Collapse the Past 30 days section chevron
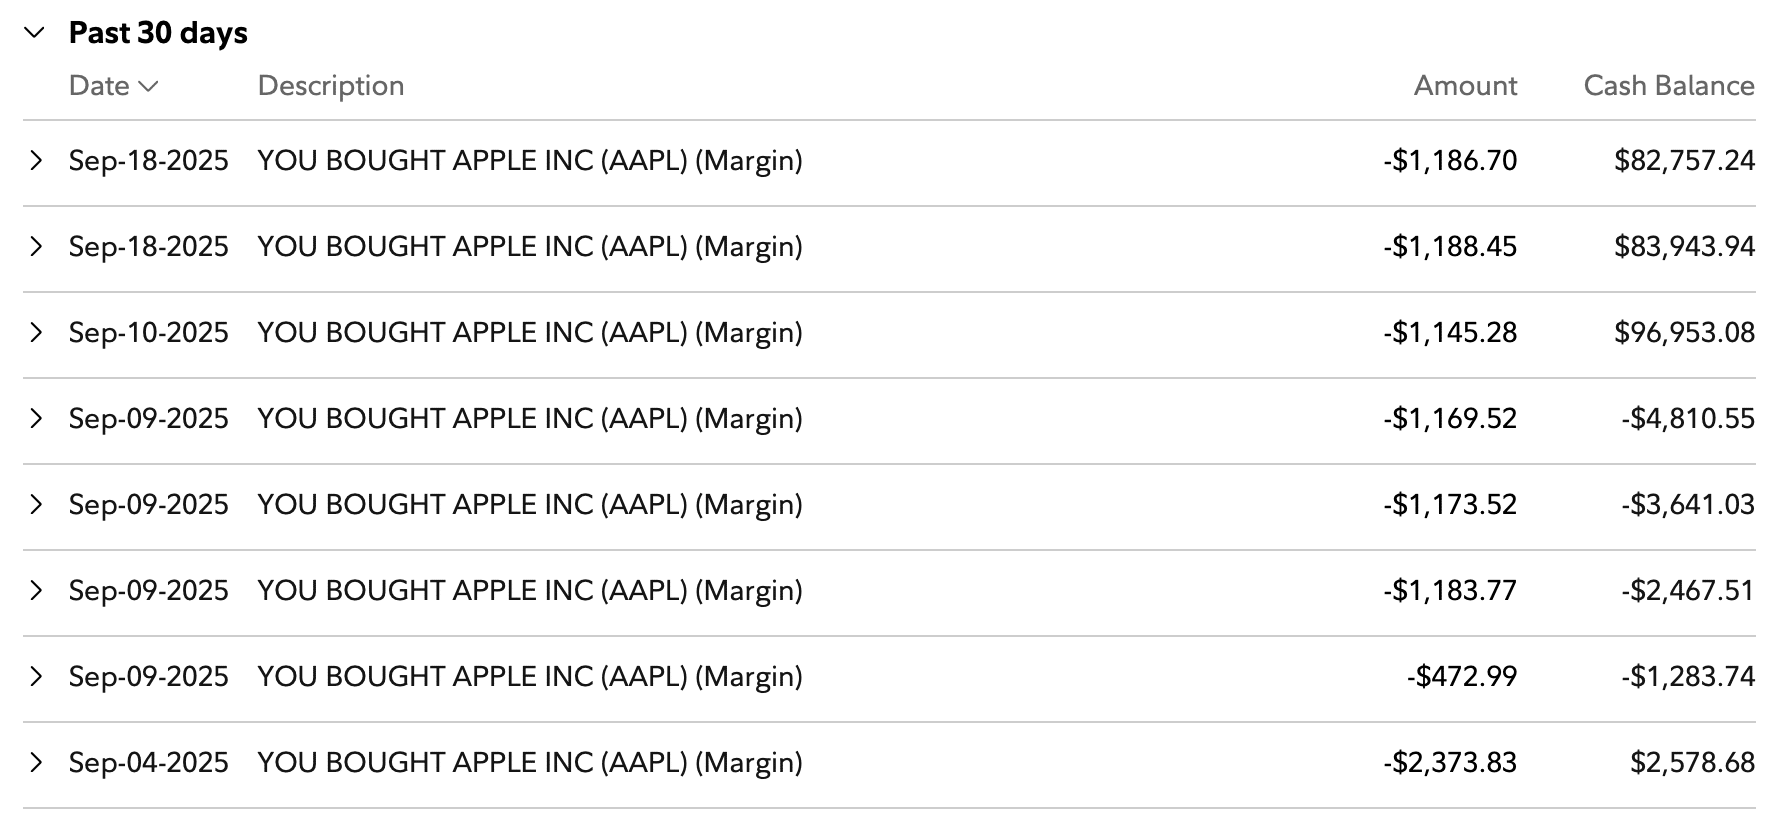1789x823 pixels. point(35,33)
